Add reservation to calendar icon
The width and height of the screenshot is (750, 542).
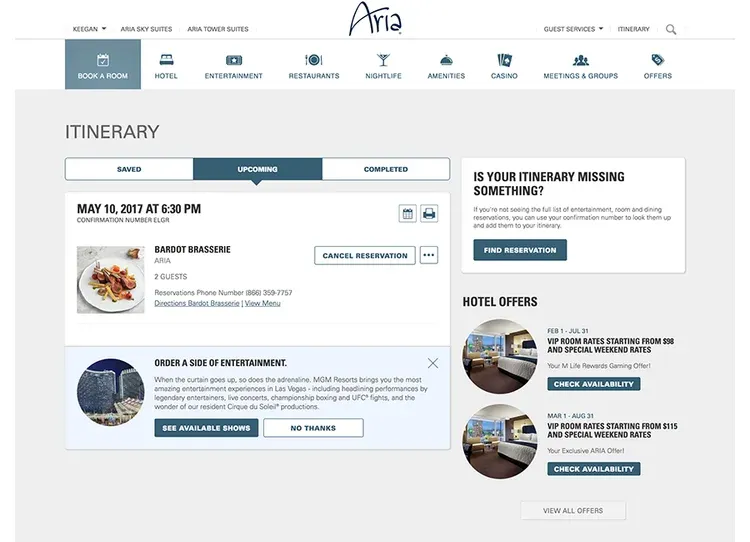408,213
